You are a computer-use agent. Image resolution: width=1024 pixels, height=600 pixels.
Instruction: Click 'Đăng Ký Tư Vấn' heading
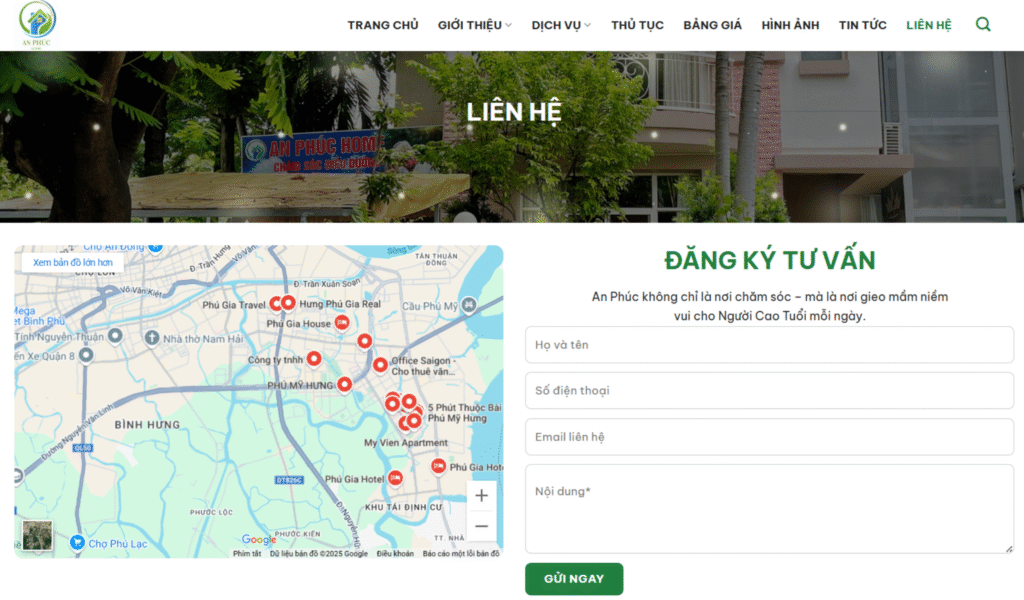(769, 261)
